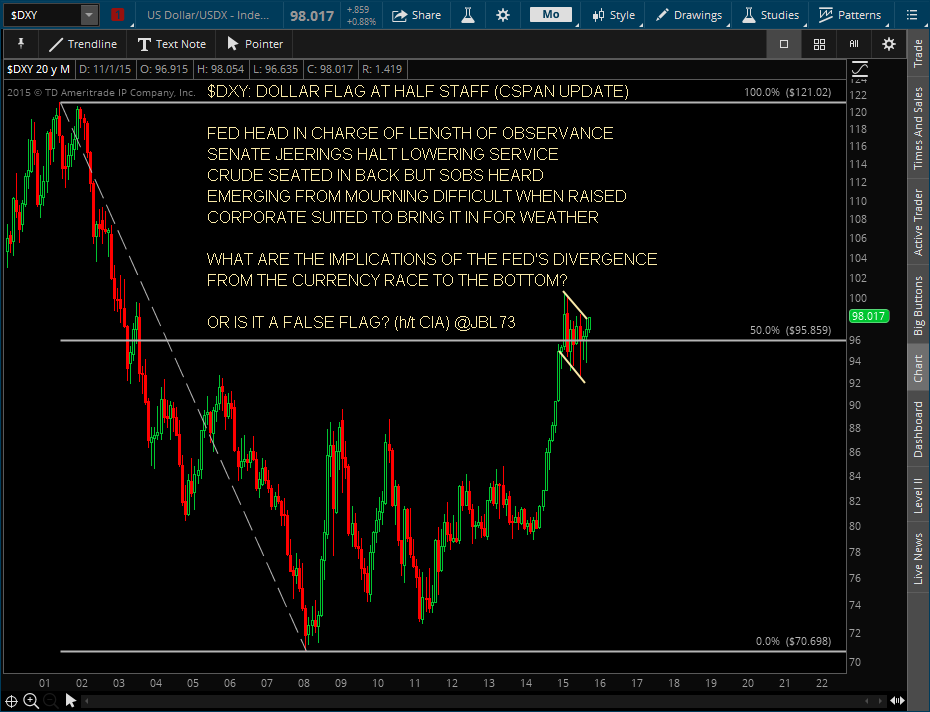Click the red symbol link indicator icon
The height and width of the screenshot is (712, 930).
pos(117,15)
